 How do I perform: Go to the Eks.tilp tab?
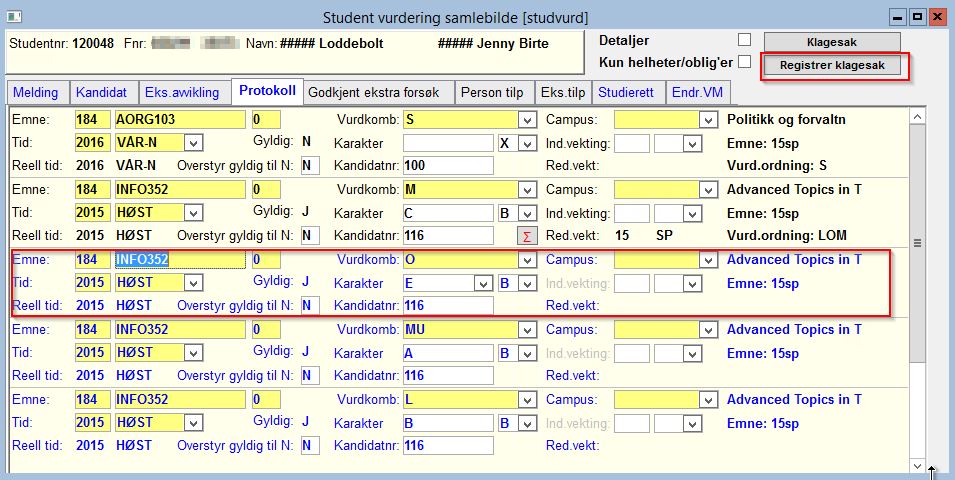pyautogui.click(x=563, y=93)
